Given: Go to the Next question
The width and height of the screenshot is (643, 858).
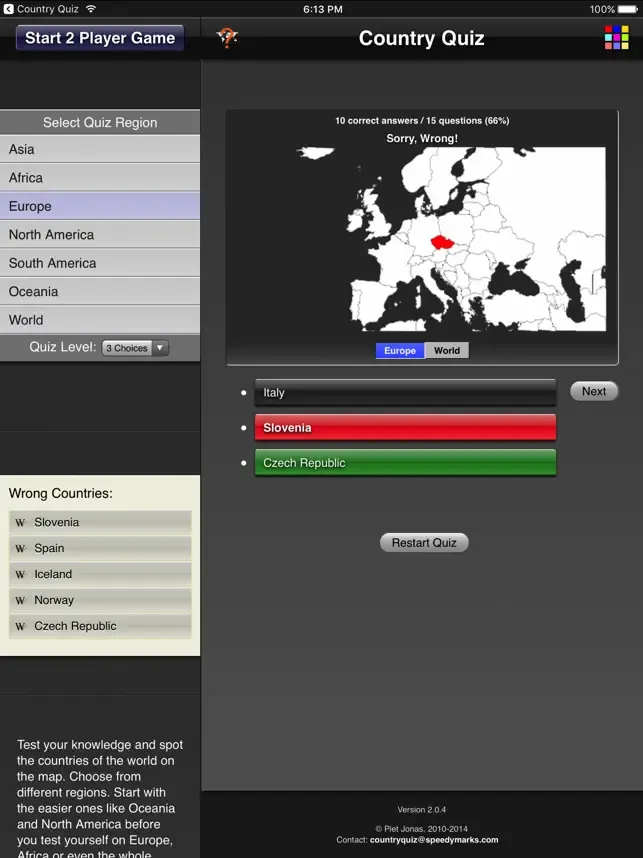Looking at the screenshot, I should click(594, 391).
